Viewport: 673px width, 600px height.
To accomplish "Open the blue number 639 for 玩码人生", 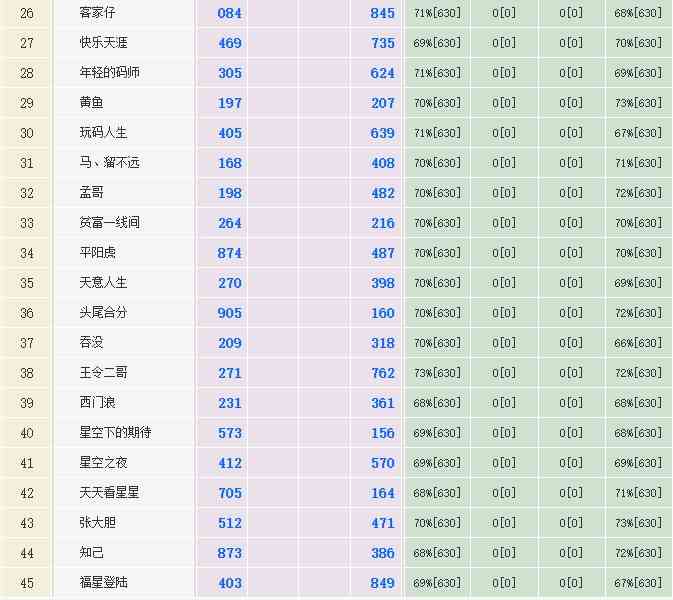I will point(383,133).
